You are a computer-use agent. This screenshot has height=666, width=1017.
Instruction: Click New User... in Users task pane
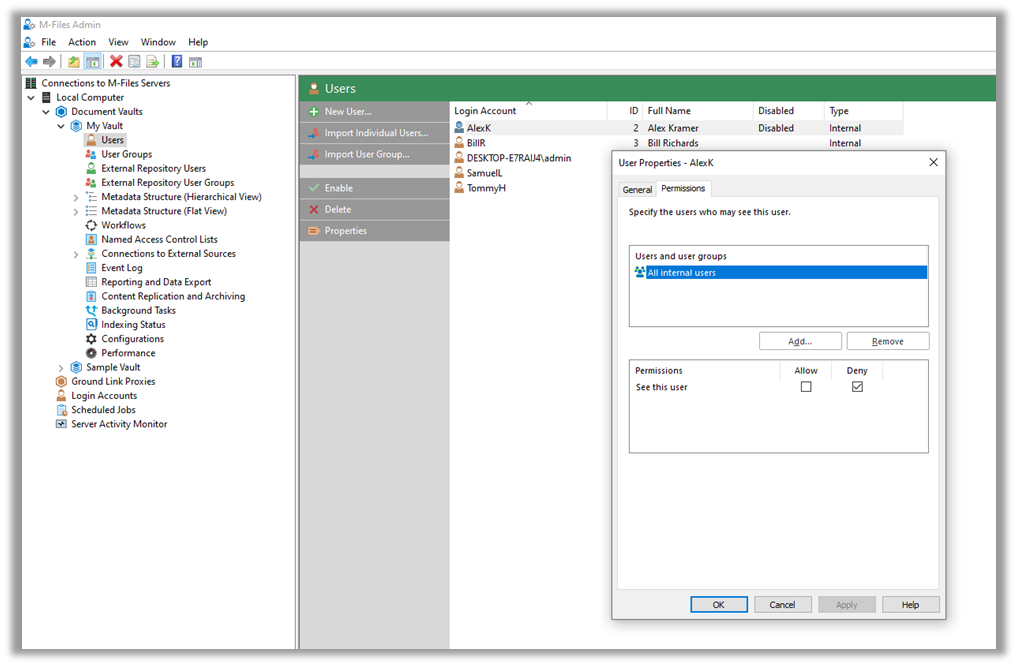point(374,112)
